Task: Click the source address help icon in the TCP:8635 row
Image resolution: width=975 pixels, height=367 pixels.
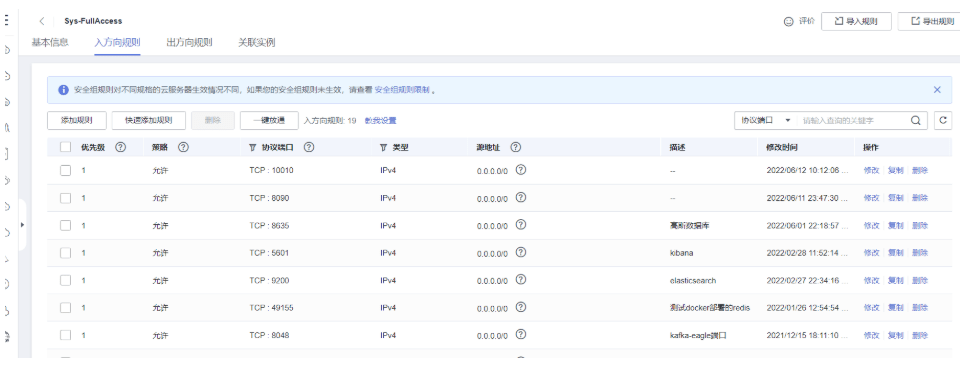Action: [521, 225]
